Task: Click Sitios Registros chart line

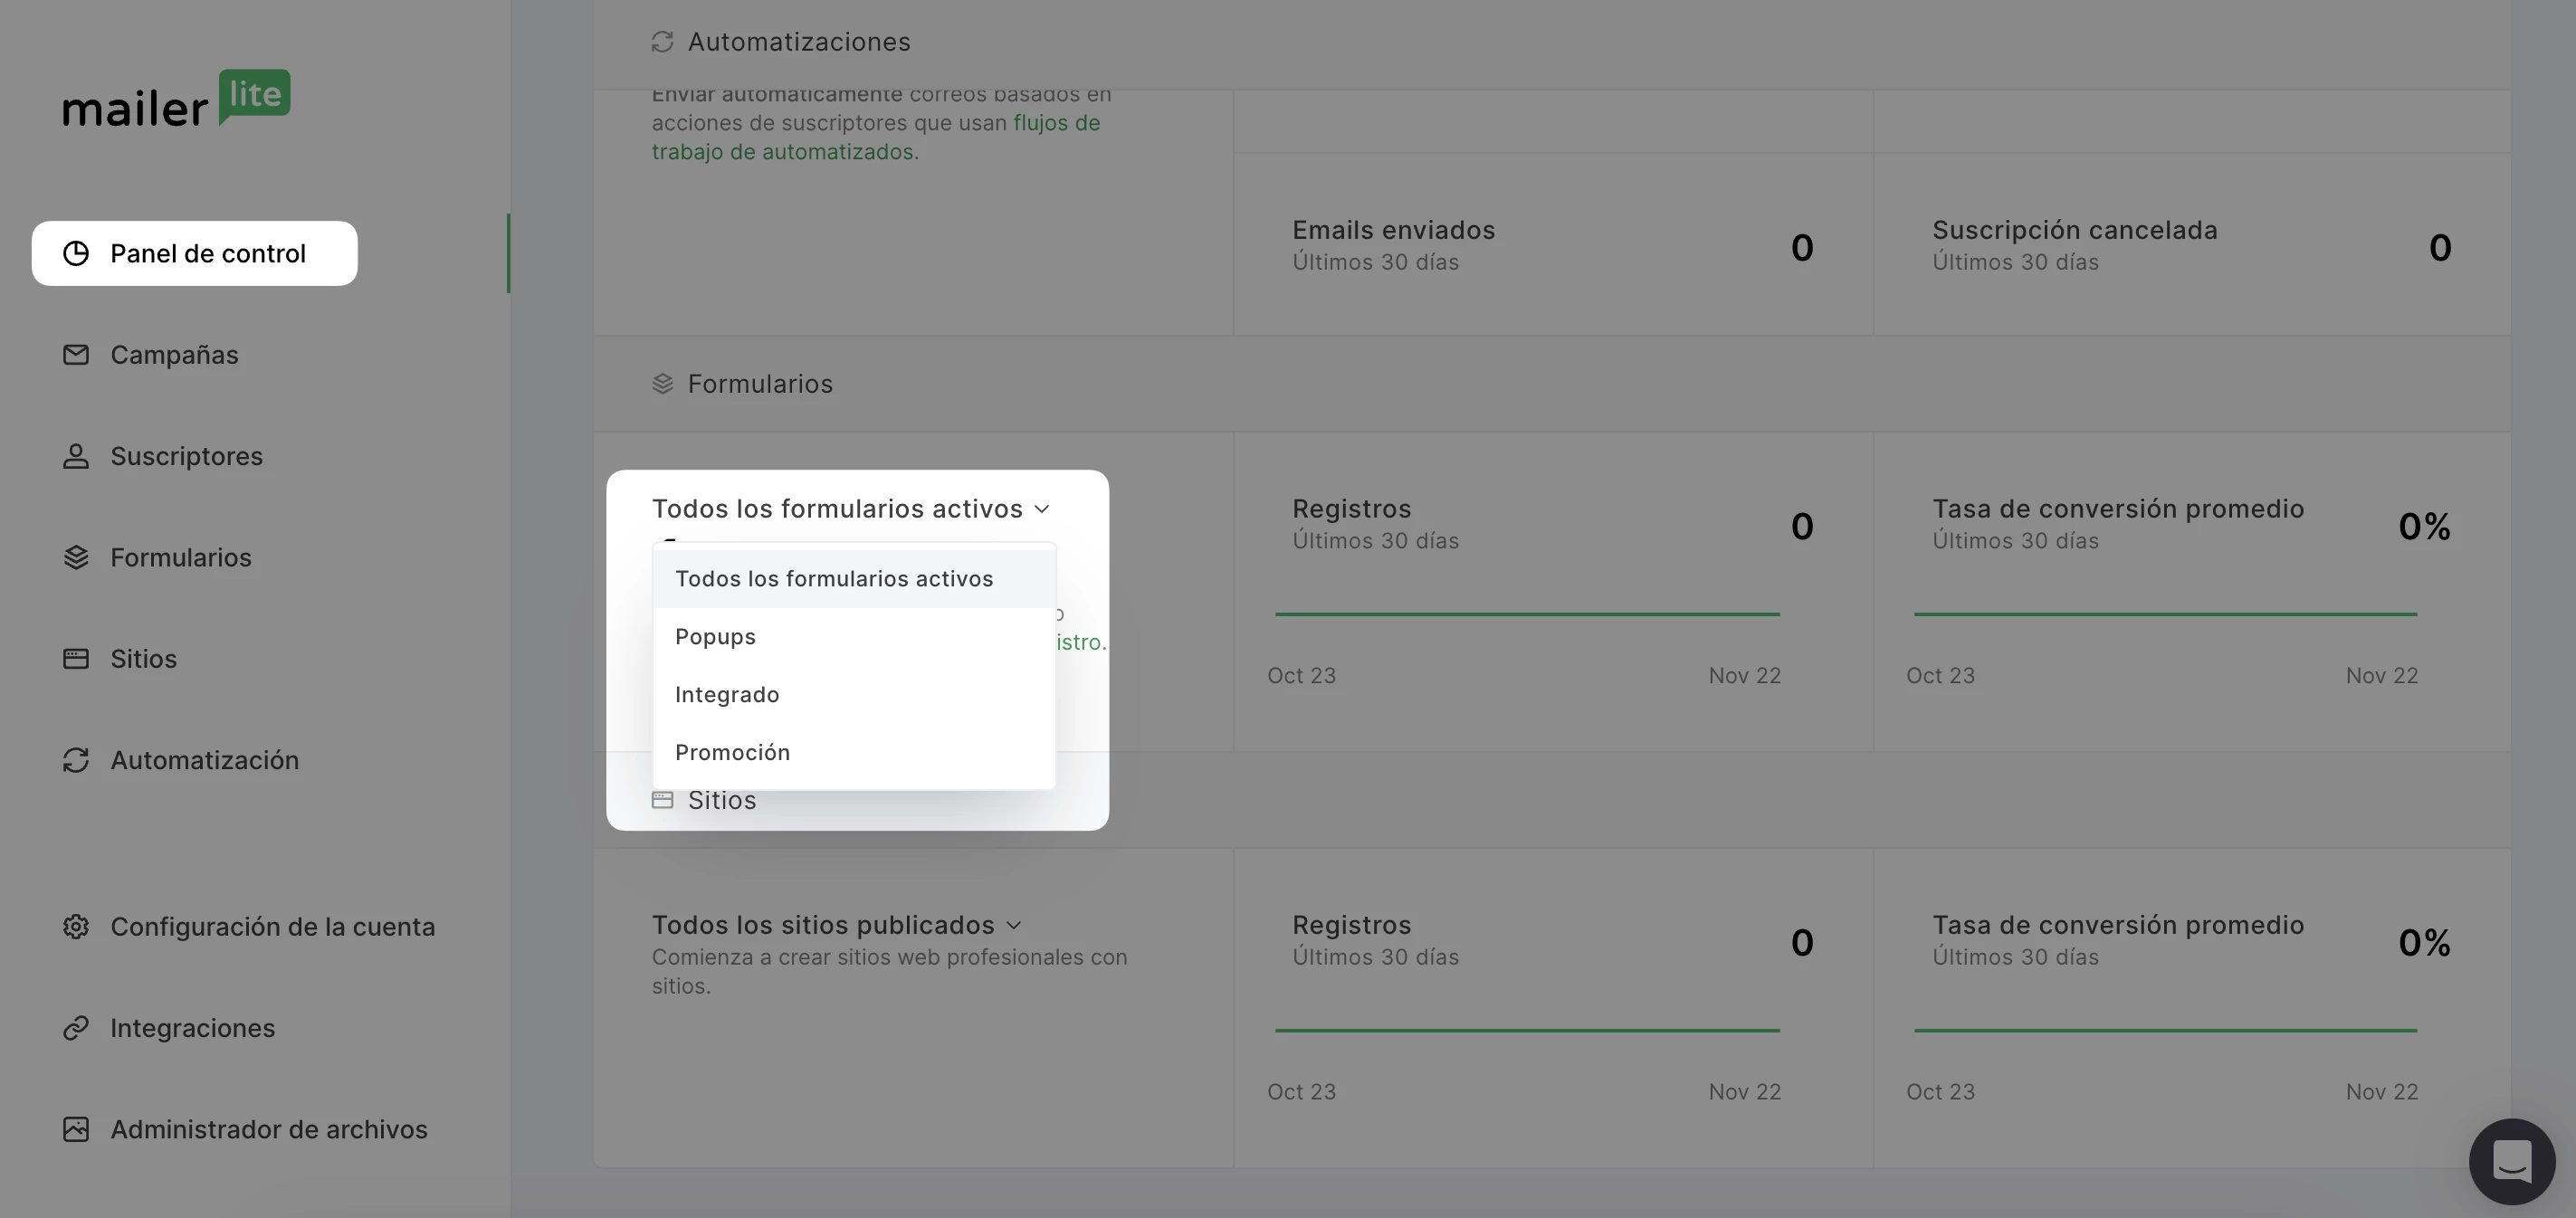Action: coord(1527,1030)
